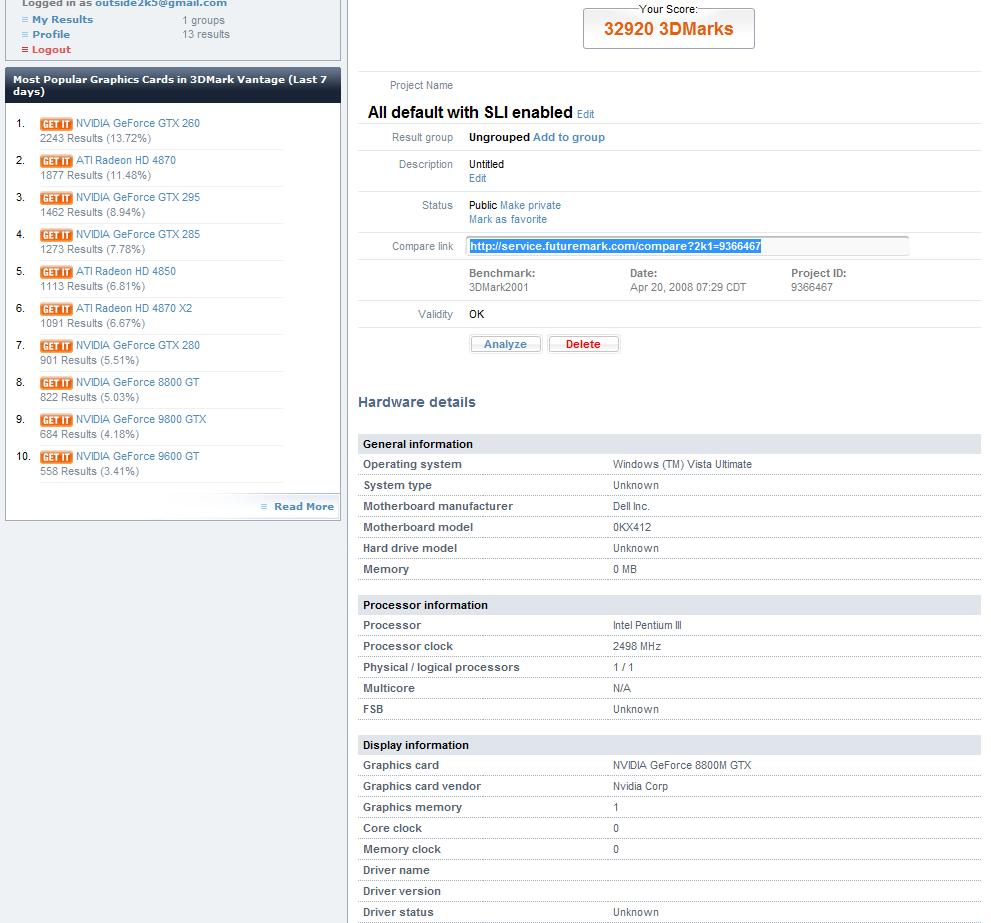
Task: Open ATI Radeon HD 4870 X2 link
Action: tap(134, 308)
